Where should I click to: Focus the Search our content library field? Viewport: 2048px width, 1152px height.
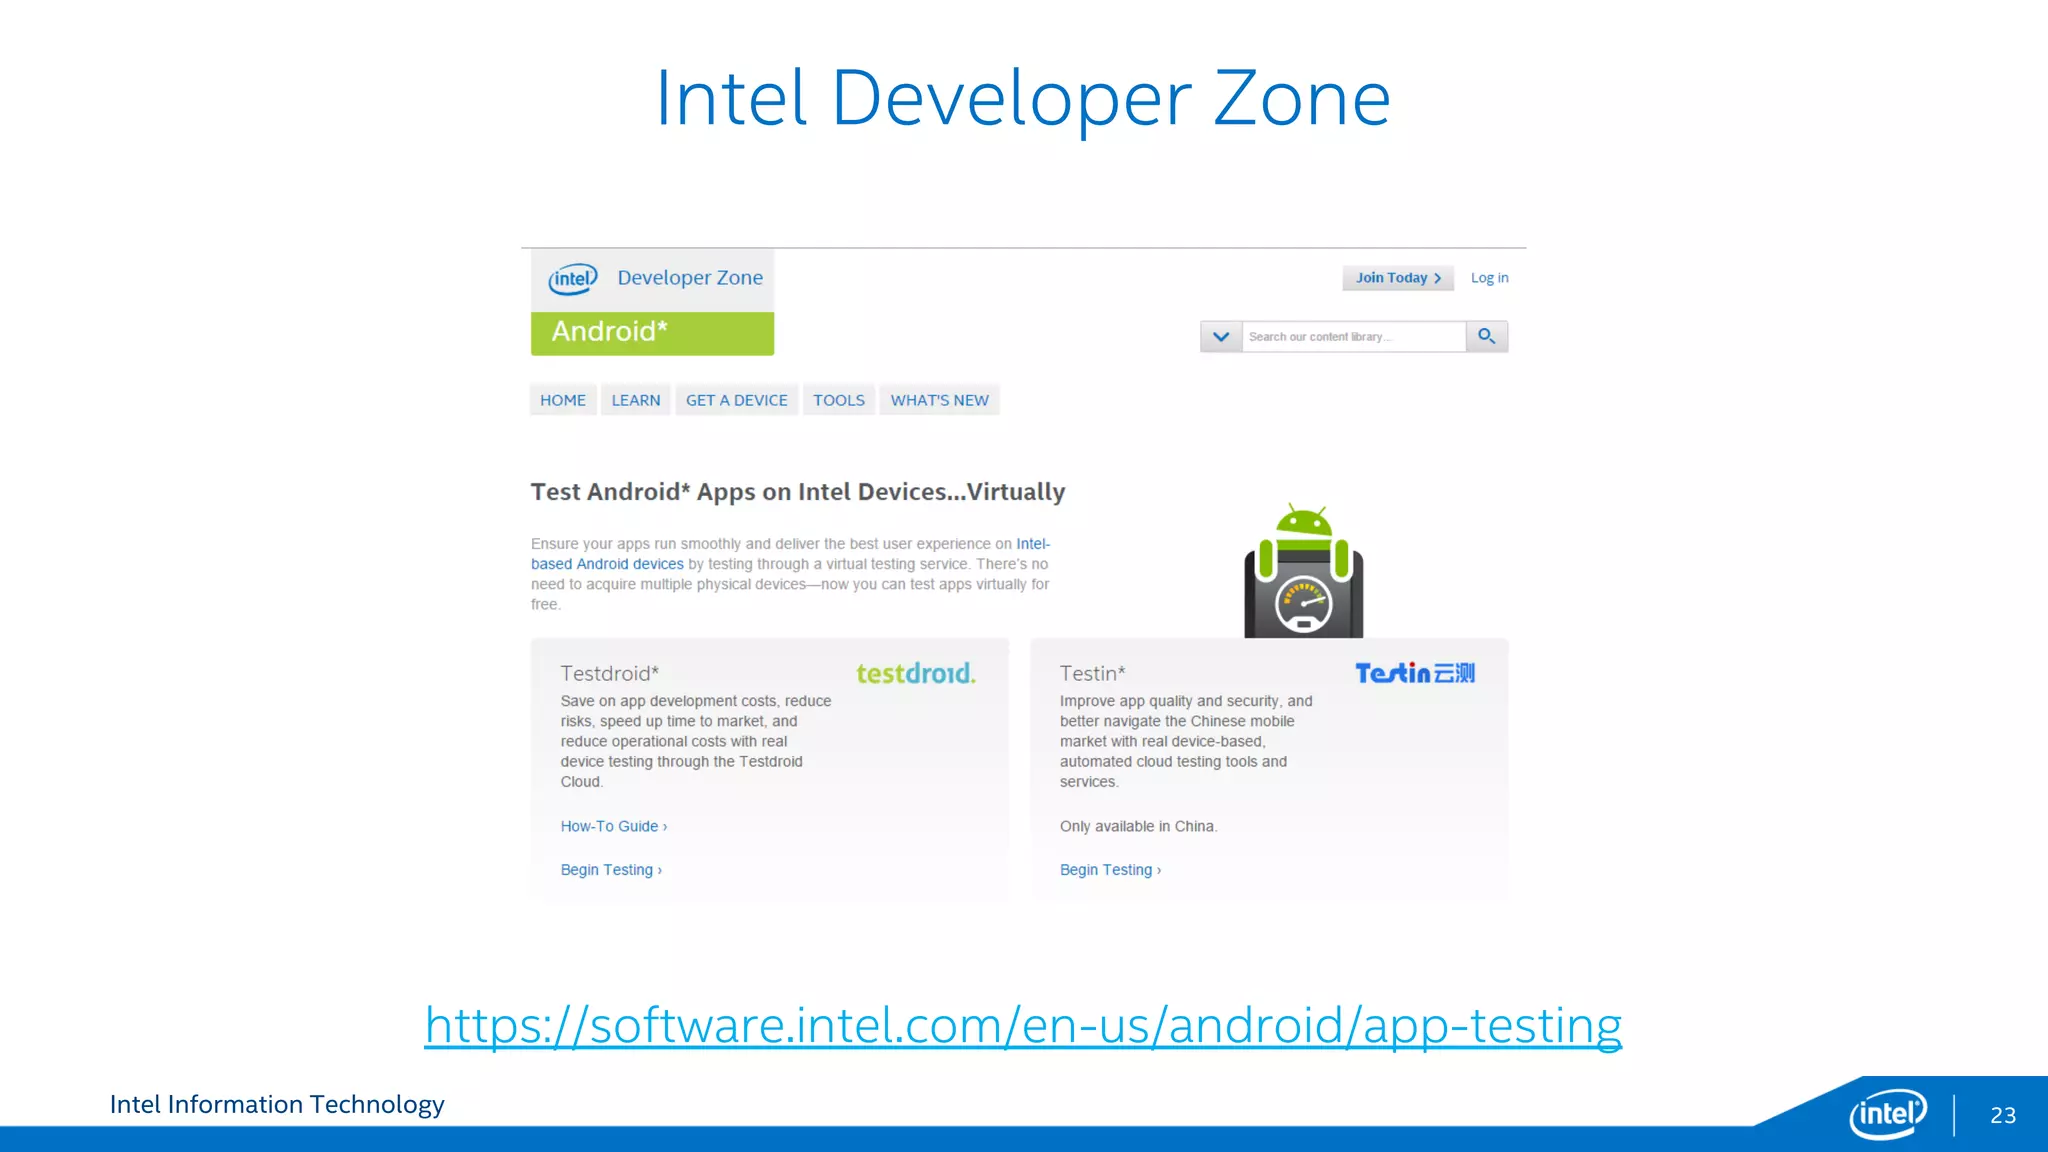pos(1354,337)
